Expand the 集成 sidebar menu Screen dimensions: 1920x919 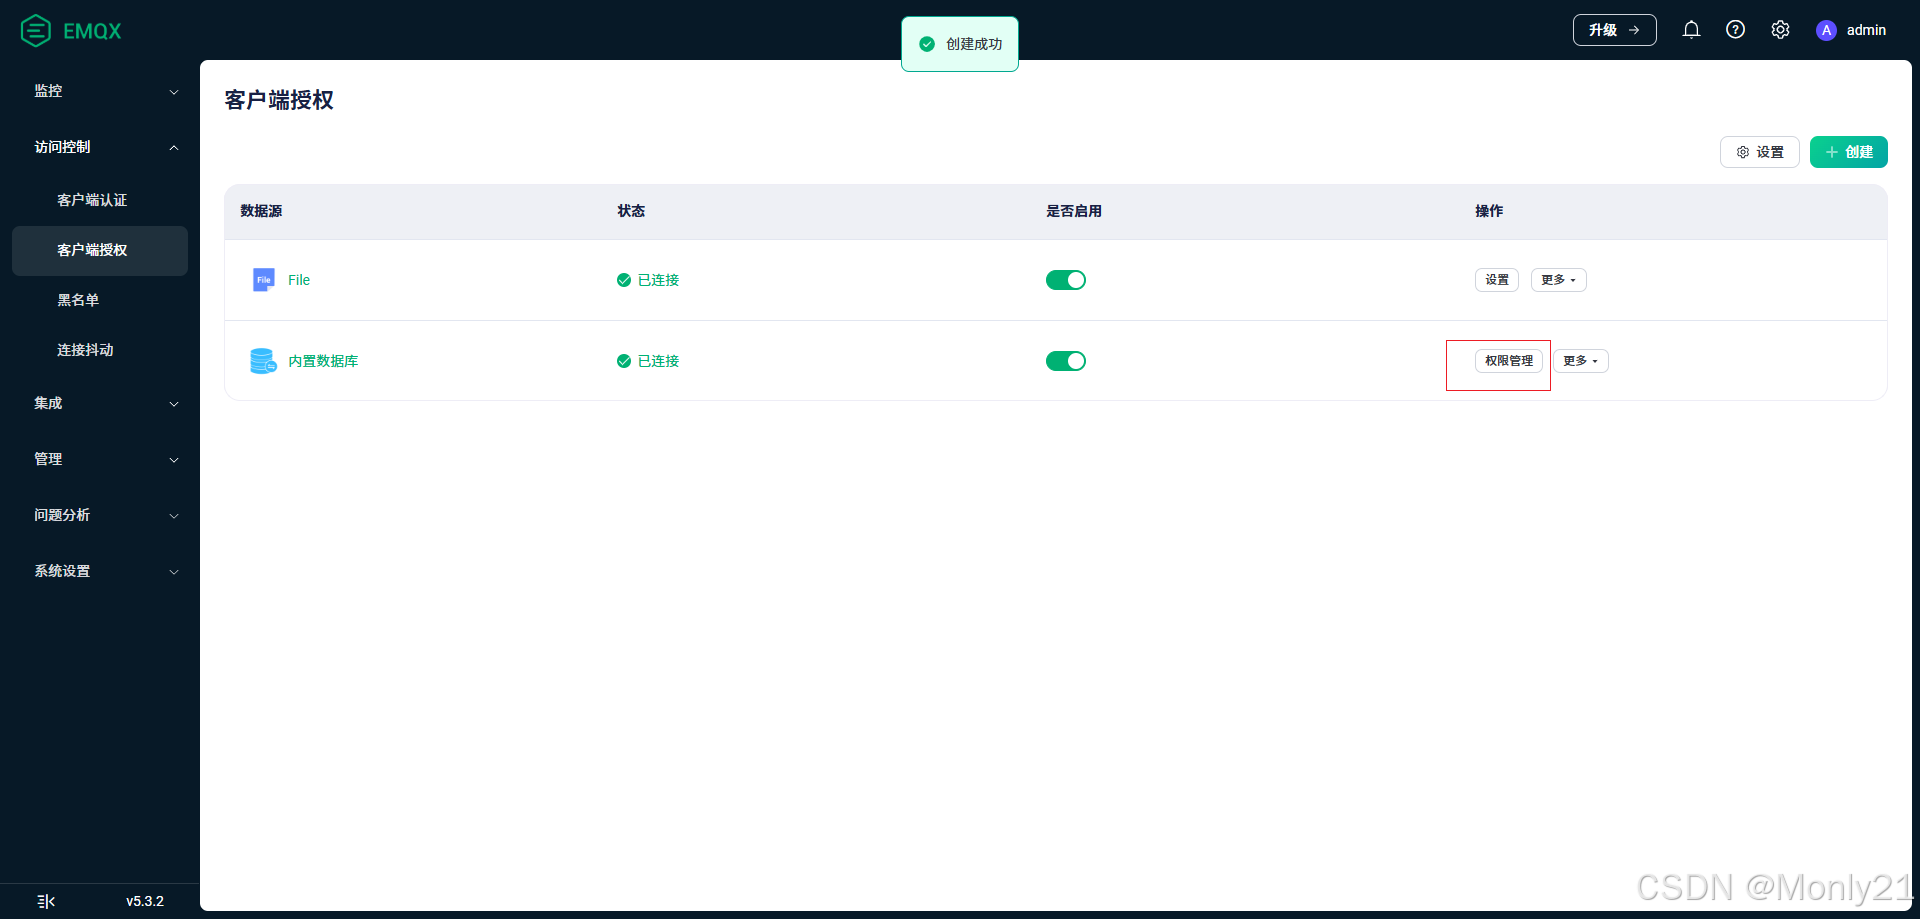[100, 403]
